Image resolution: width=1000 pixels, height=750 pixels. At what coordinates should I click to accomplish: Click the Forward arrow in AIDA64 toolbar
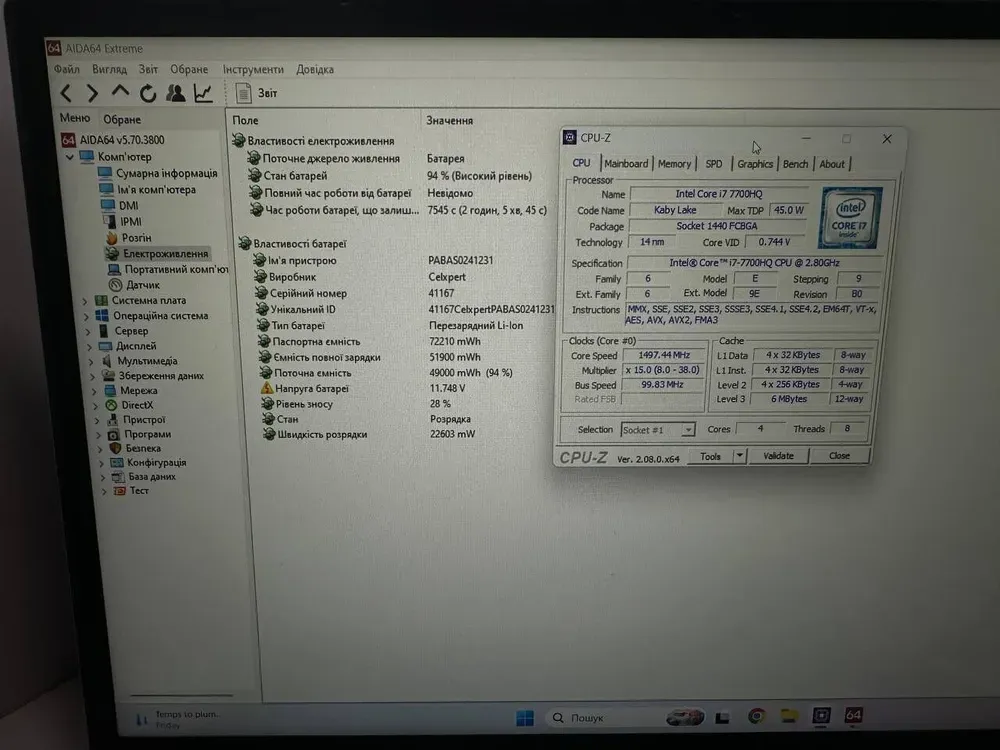click(x=92, y=94)
